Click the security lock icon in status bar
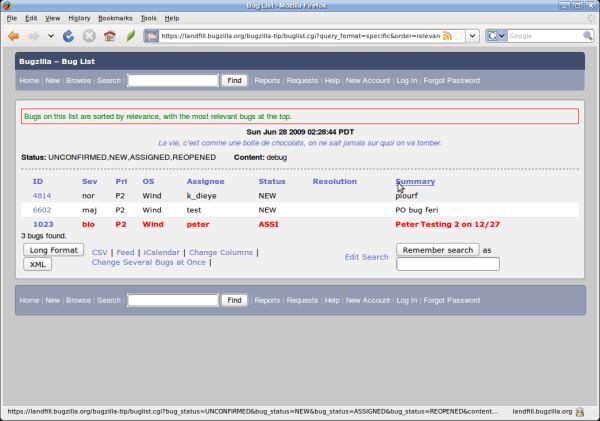The height and width of the screenshot is (421, 600). tap(580, 412)
